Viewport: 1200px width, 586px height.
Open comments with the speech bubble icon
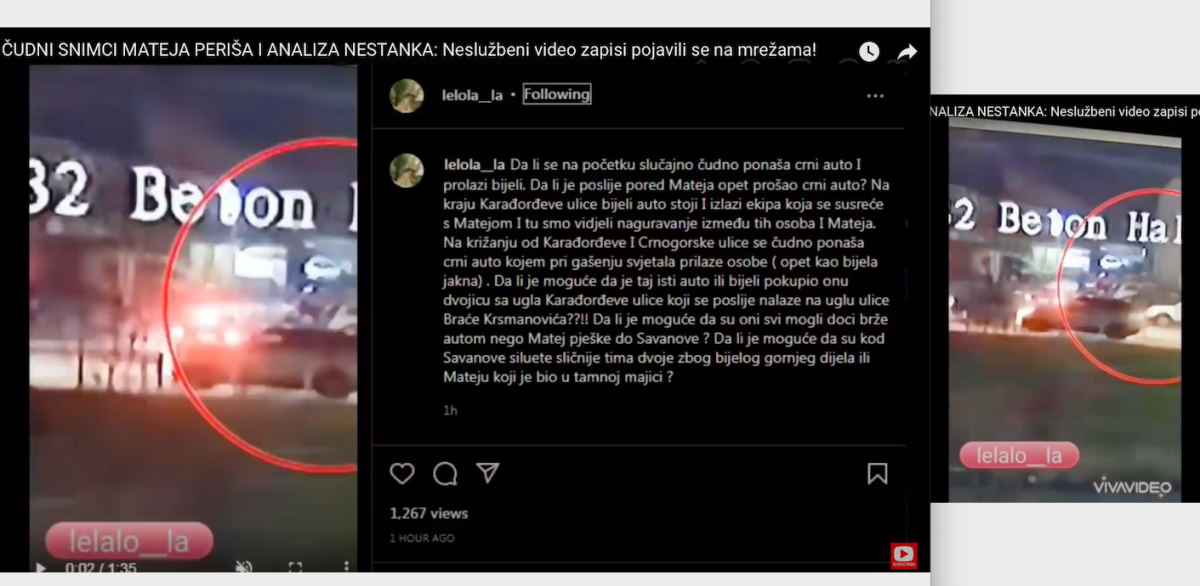pyautogui.click(x=445, y=473)
